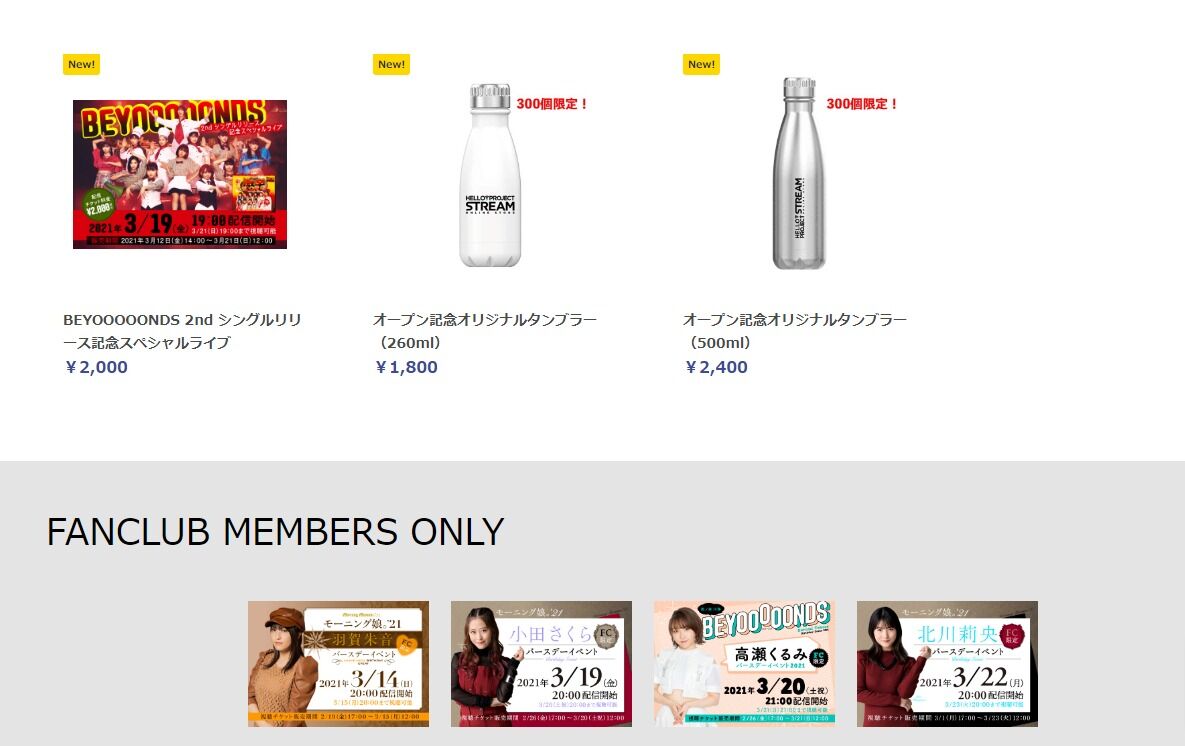Open 小田さくら 3/19 birthday event banner

click(541, 664)
